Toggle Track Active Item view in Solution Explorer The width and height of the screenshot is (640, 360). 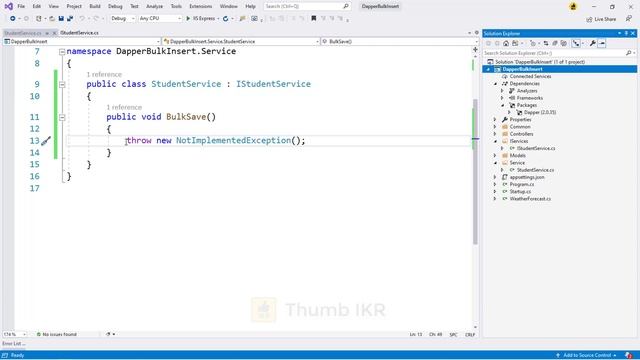click(576, 43)
